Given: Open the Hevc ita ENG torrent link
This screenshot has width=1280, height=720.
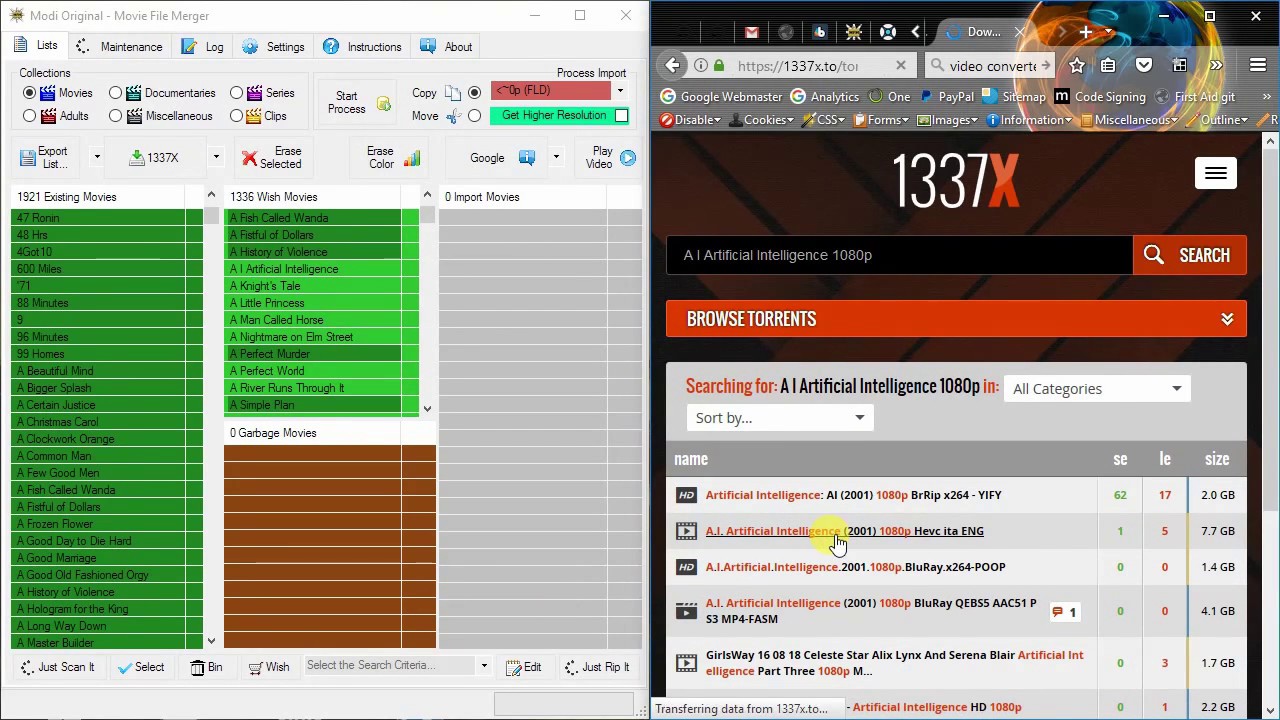Looking at the screenshot, I should click(844, 531).
